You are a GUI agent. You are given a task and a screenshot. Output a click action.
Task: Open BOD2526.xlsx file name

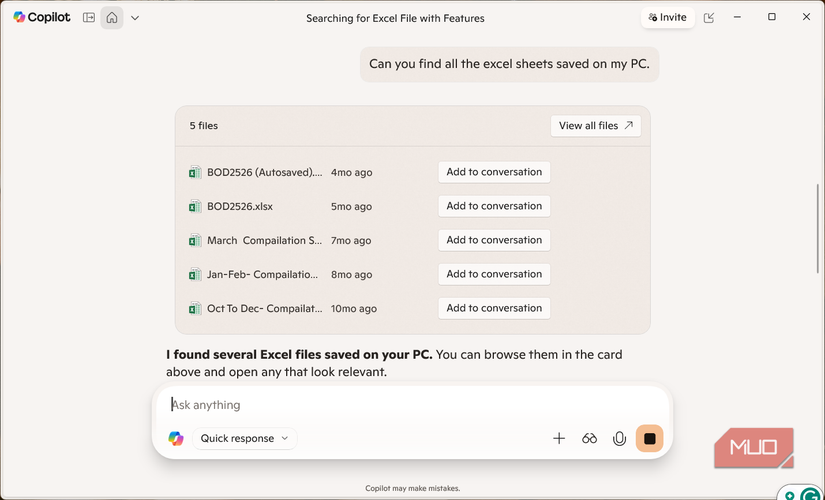240,206
